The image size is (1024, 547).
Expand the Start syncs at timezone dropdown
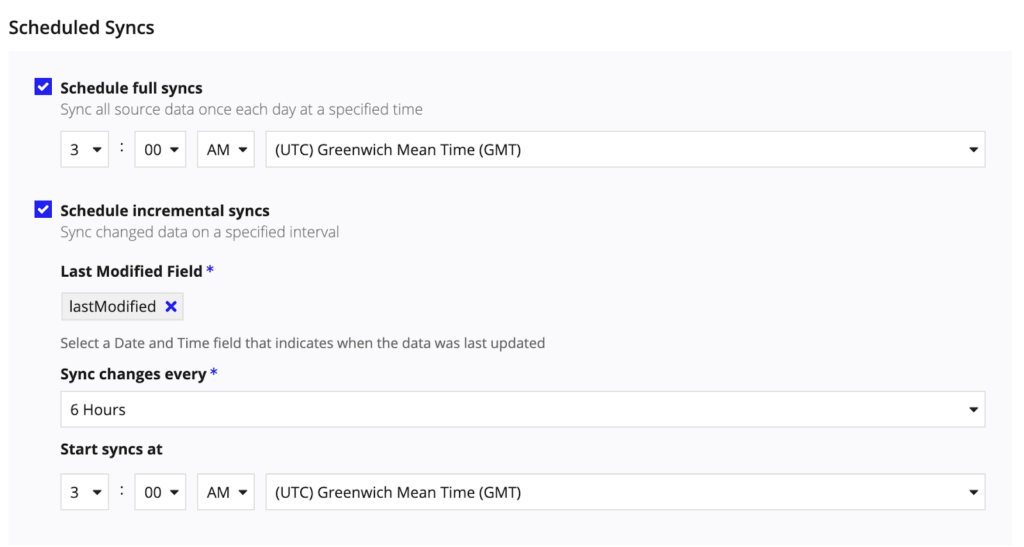pyautogui.click(x=625, y=492)
